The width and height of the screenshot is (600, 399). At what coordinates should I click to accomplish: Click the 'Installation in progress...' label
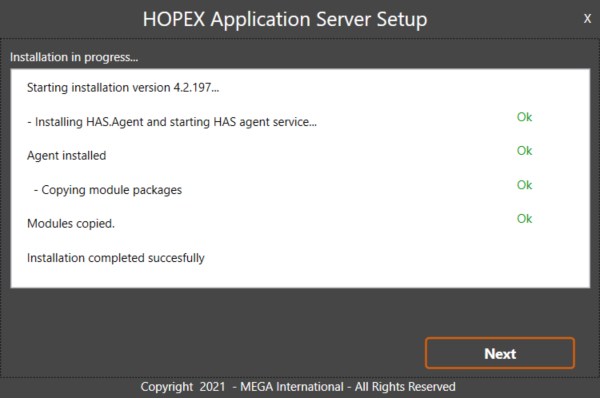(x=74, y=57)
